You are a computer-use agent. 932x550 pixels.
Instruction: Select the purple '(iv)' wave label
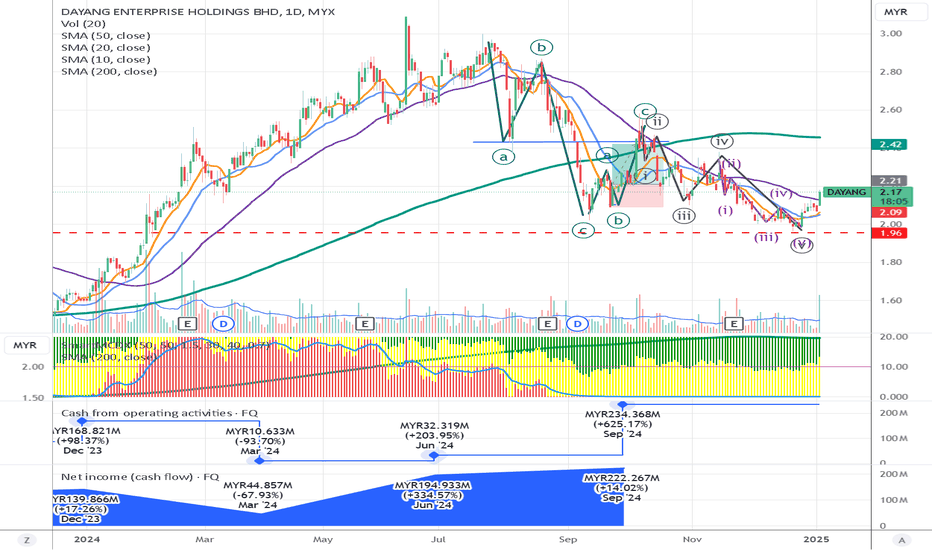click(782, 193)
